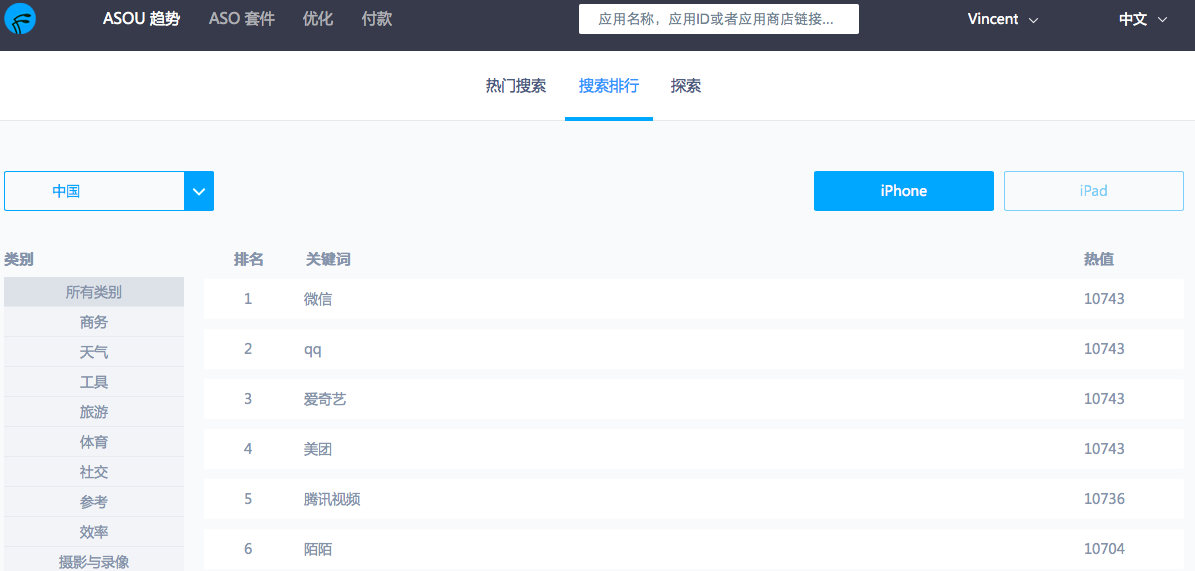
Task: Open the 微信 keyword row
Action: click(694, 299)
